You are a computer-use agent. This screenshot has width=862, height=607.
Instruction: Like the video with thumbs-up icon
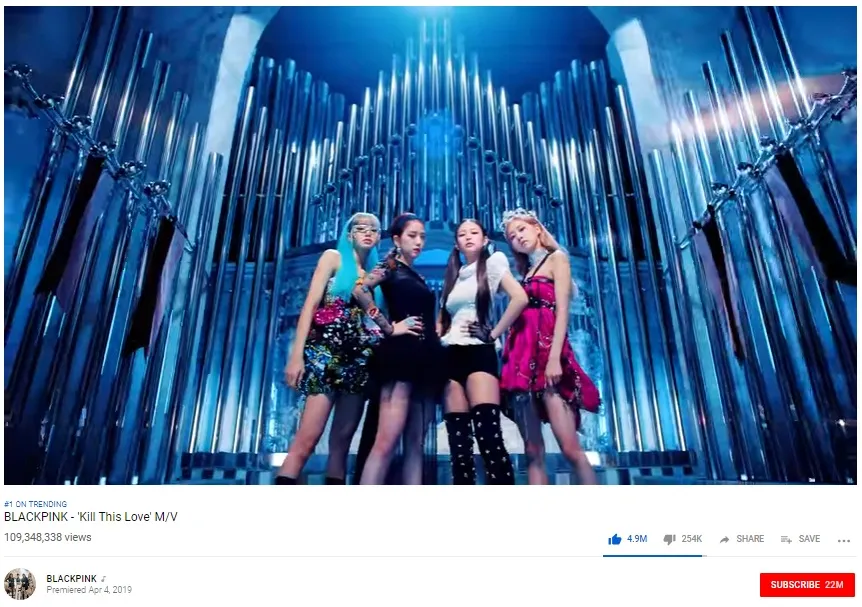[615, 539]
